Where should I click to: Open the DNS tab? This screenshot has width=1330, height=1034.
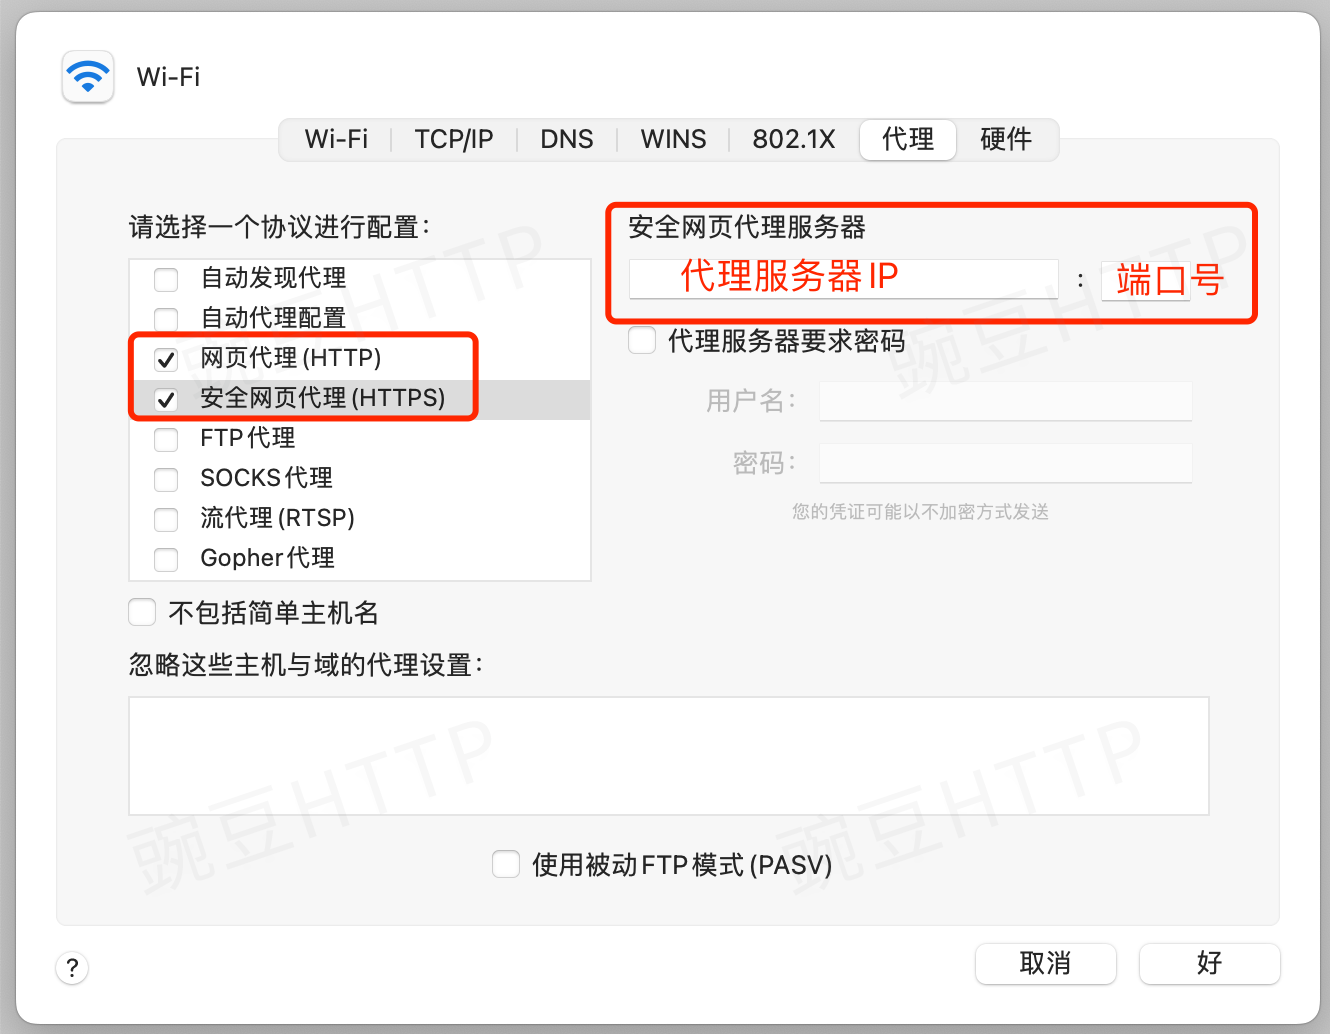[567, 139]
